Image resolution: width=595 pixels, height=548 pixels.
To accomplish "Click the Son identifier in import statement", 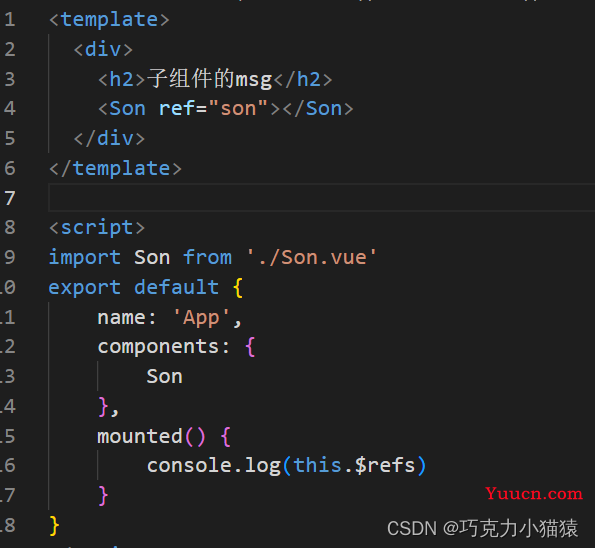I will coord(152,257).
